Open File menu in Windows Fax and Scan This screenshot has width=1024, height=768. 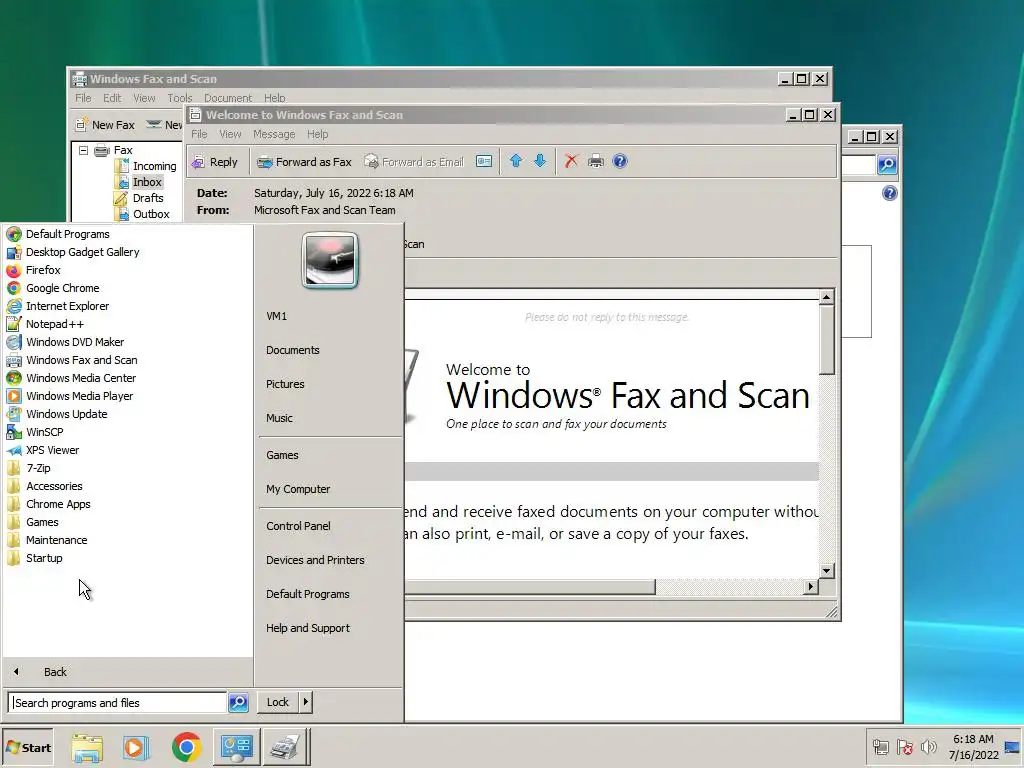[x=83, y=98]
